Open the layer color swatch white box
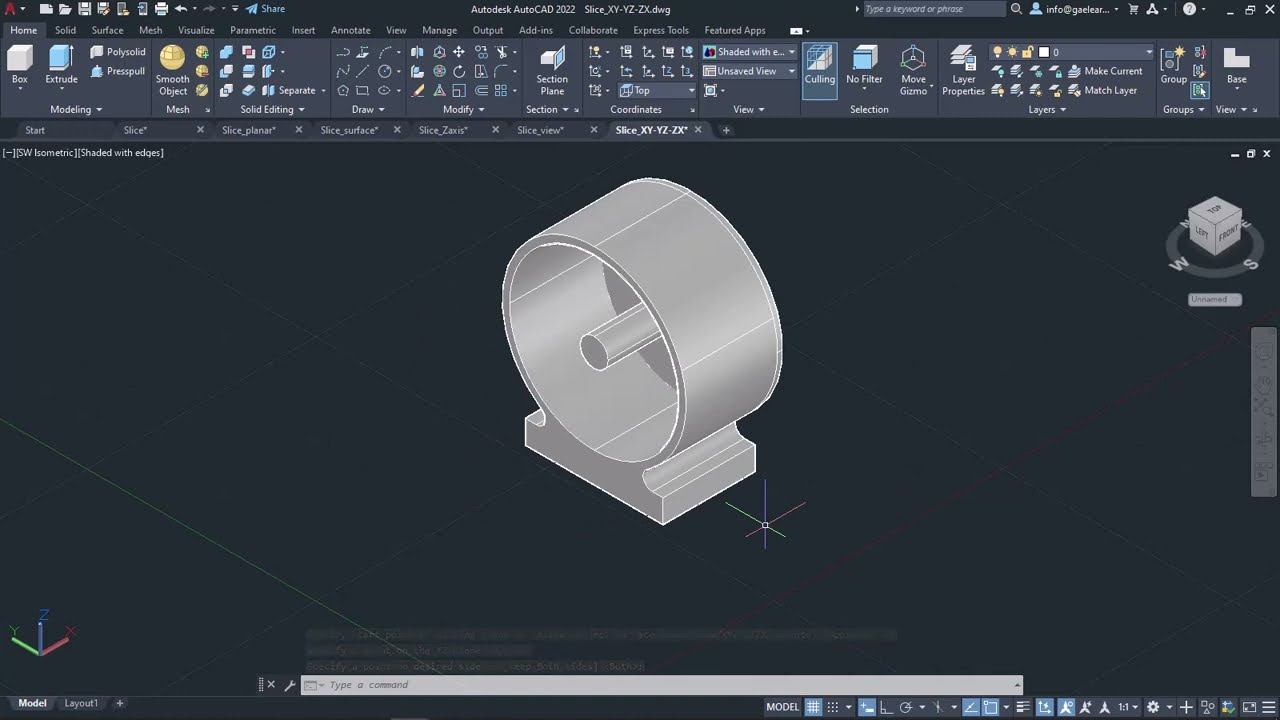Image resolution: width=1280 pixels, height=720 pixels. click(x=1043, y=52)
